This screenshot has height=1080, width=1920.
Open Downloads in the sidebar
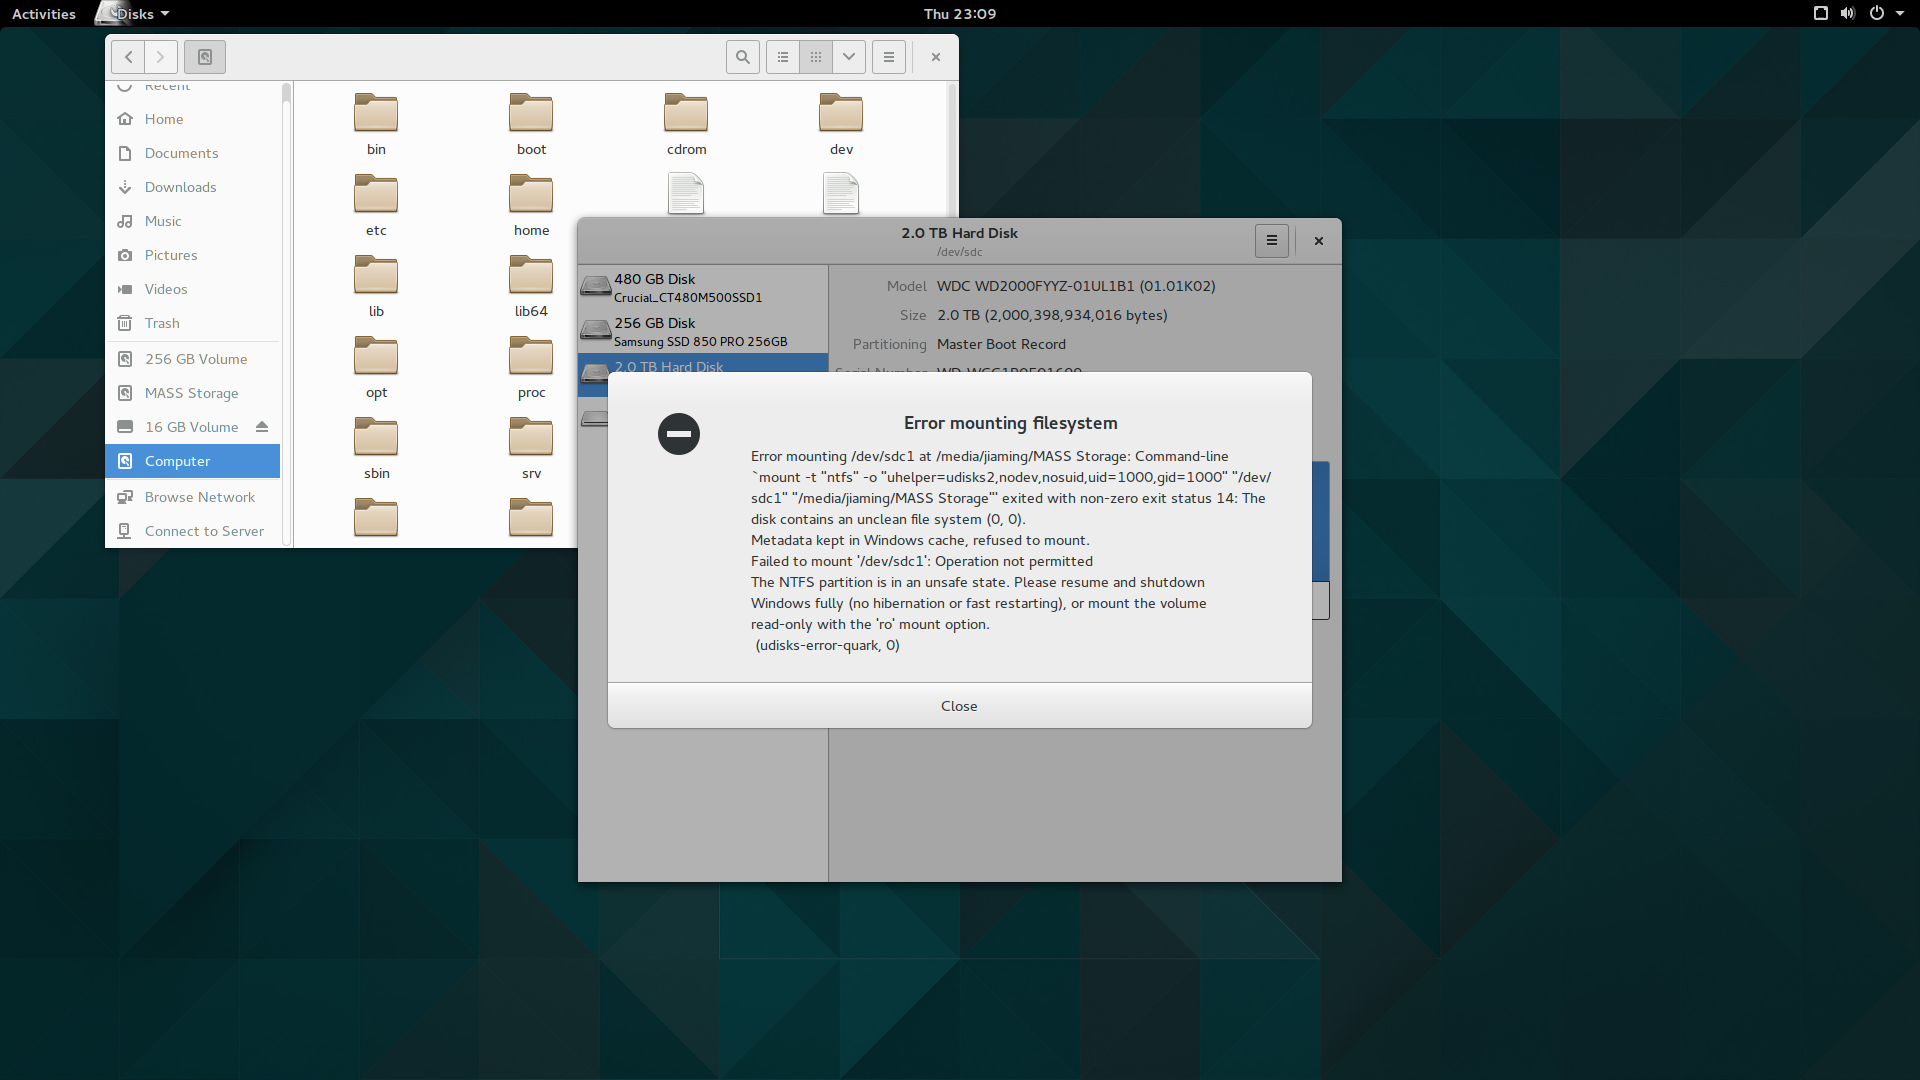pyautogui.click(x=180, y=187)
